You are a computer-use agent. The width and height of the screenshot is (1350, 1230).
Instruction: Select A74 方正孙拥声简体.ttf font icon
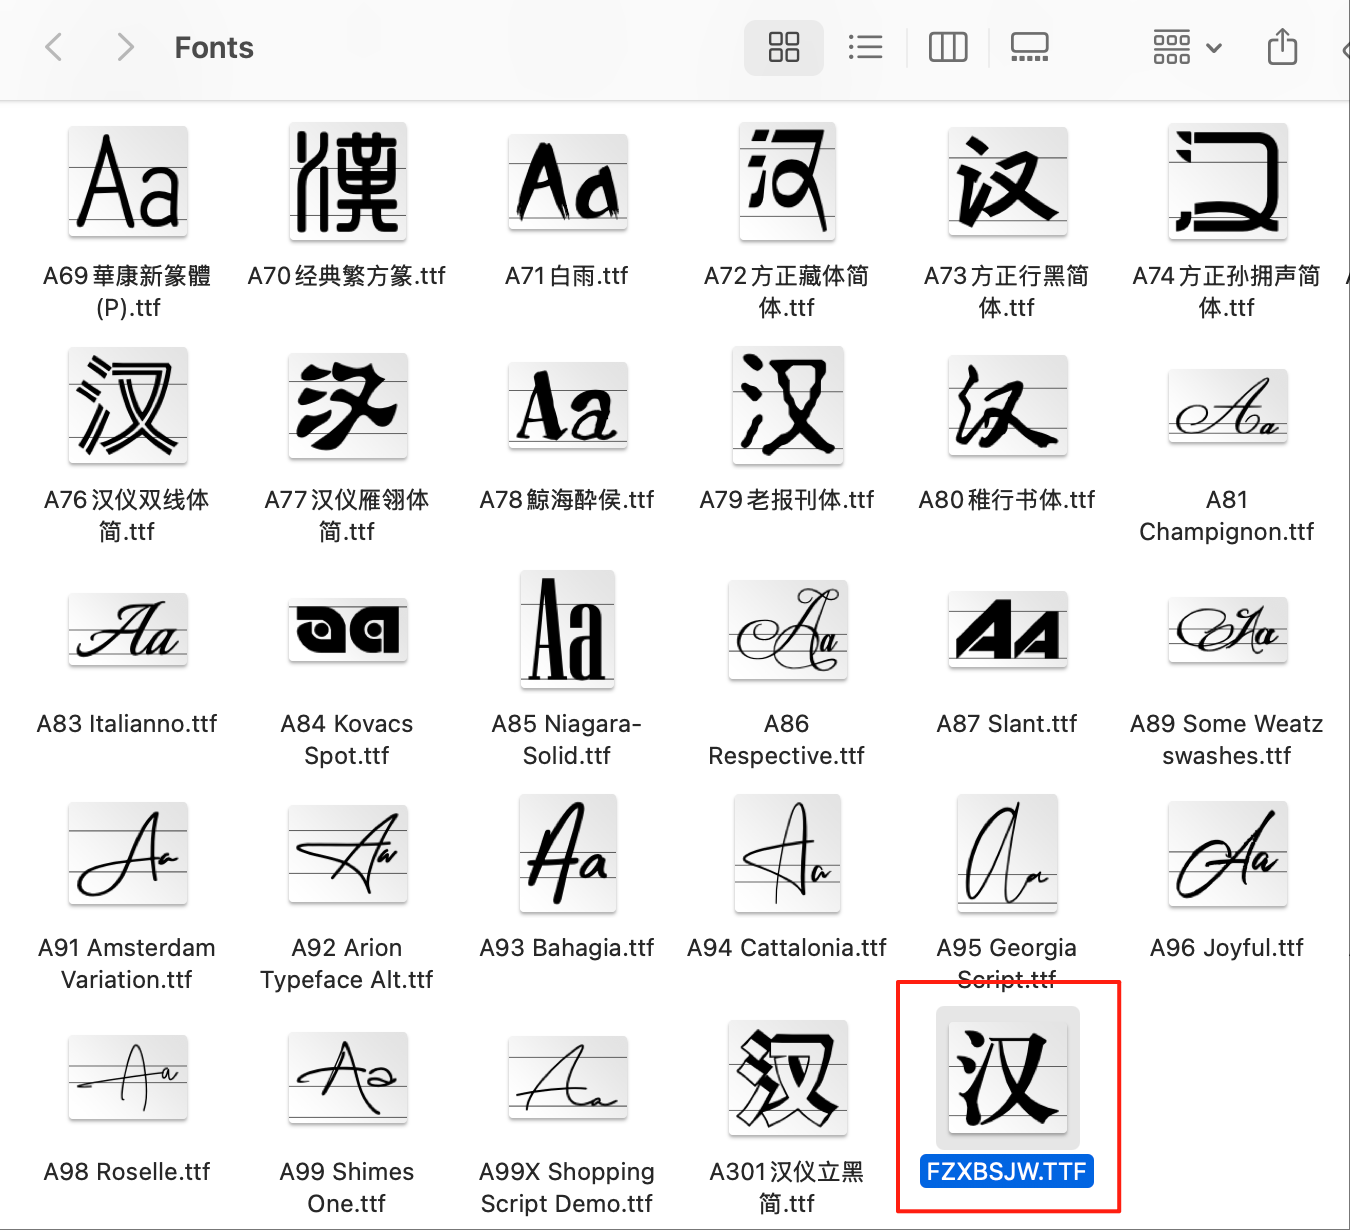tap(1228, 182)
